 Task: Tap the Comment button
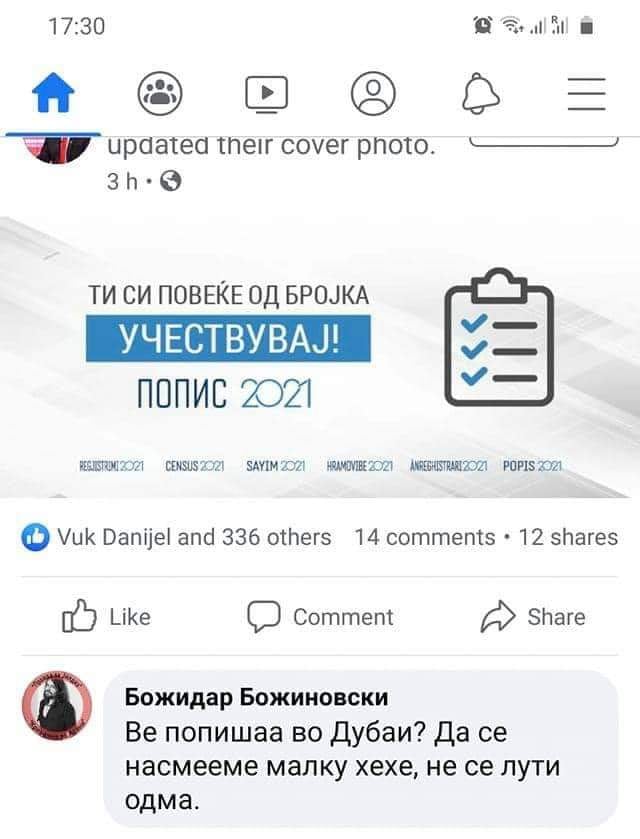320,616
